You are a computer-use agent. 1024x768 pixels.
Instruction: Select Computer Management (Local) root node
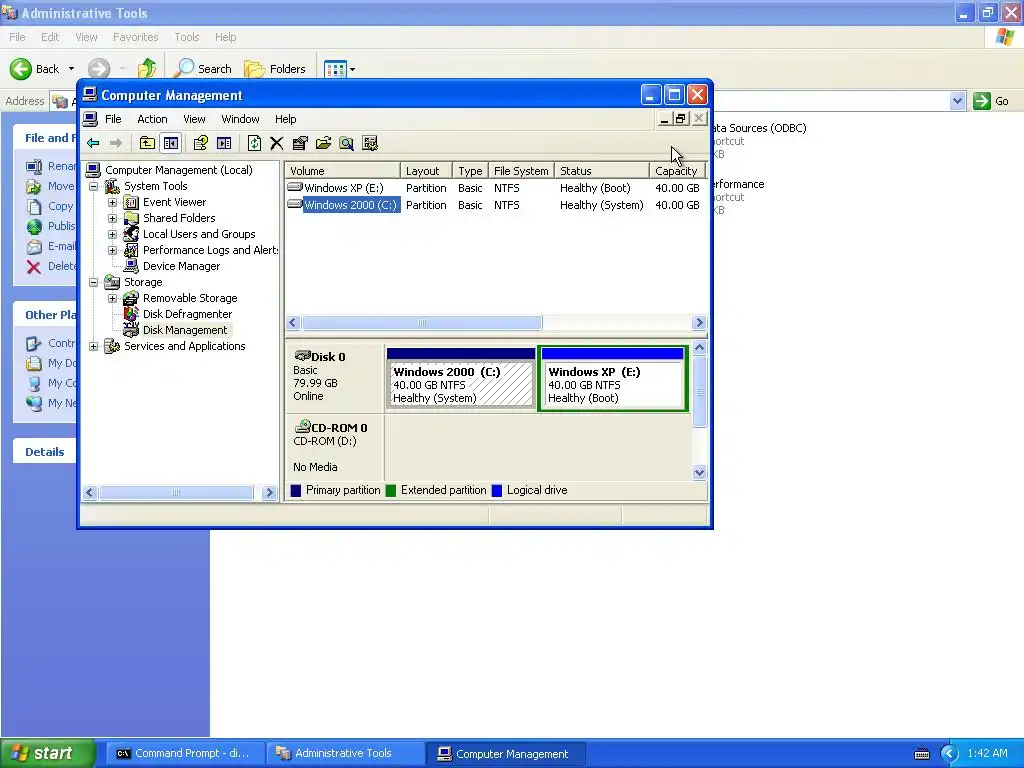(178, 170)
